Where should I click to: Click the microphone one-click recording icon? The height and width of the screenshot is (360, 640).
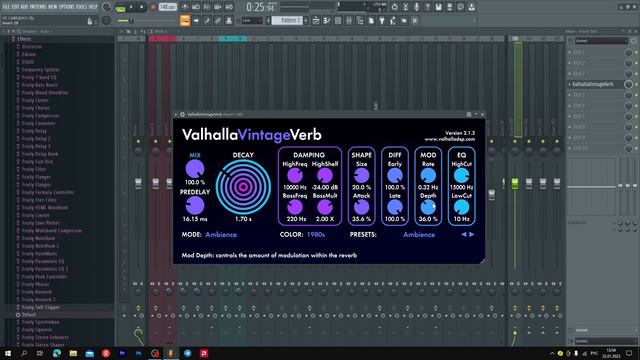tap(416, 7)
